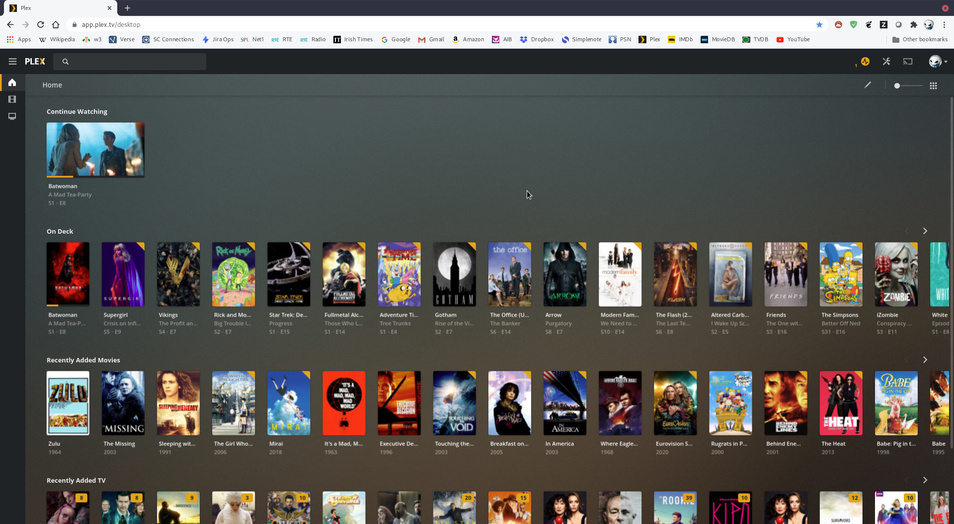Show next items in On Deck
This screenshot has width=954, height=524.
click(925, 231)
